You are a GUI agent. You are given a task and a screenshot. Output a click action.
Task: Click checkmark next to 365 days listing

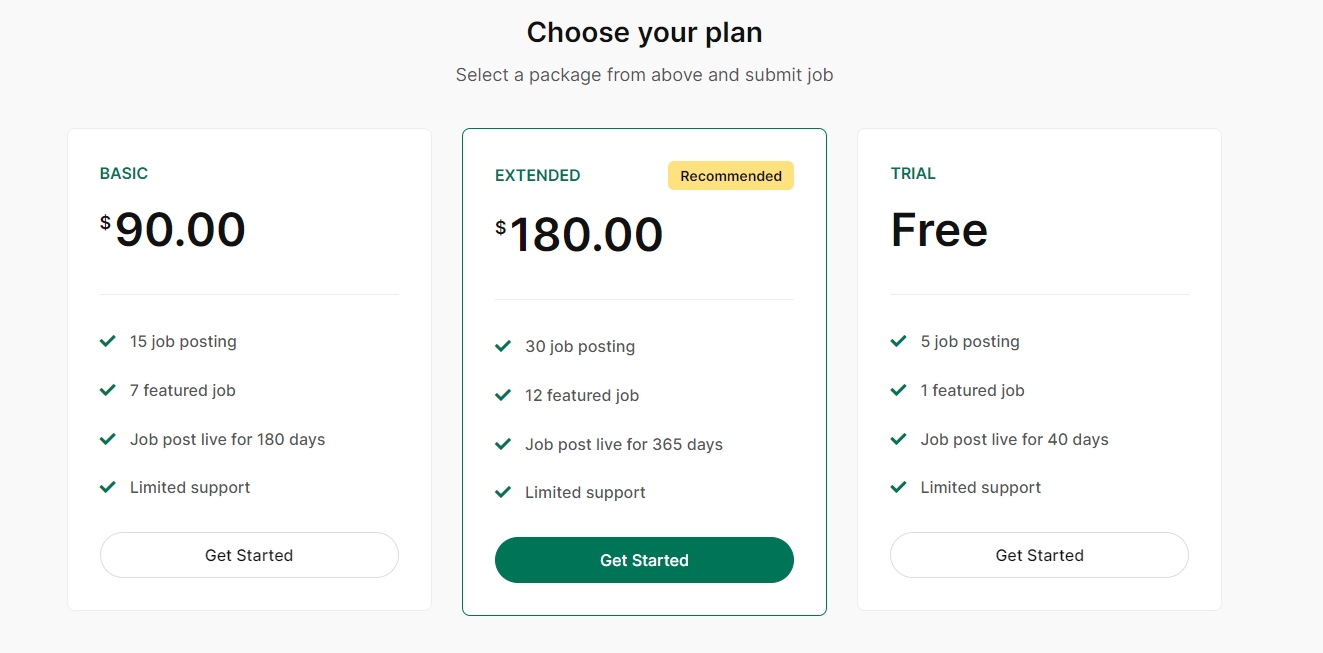(x=503, y=444)
